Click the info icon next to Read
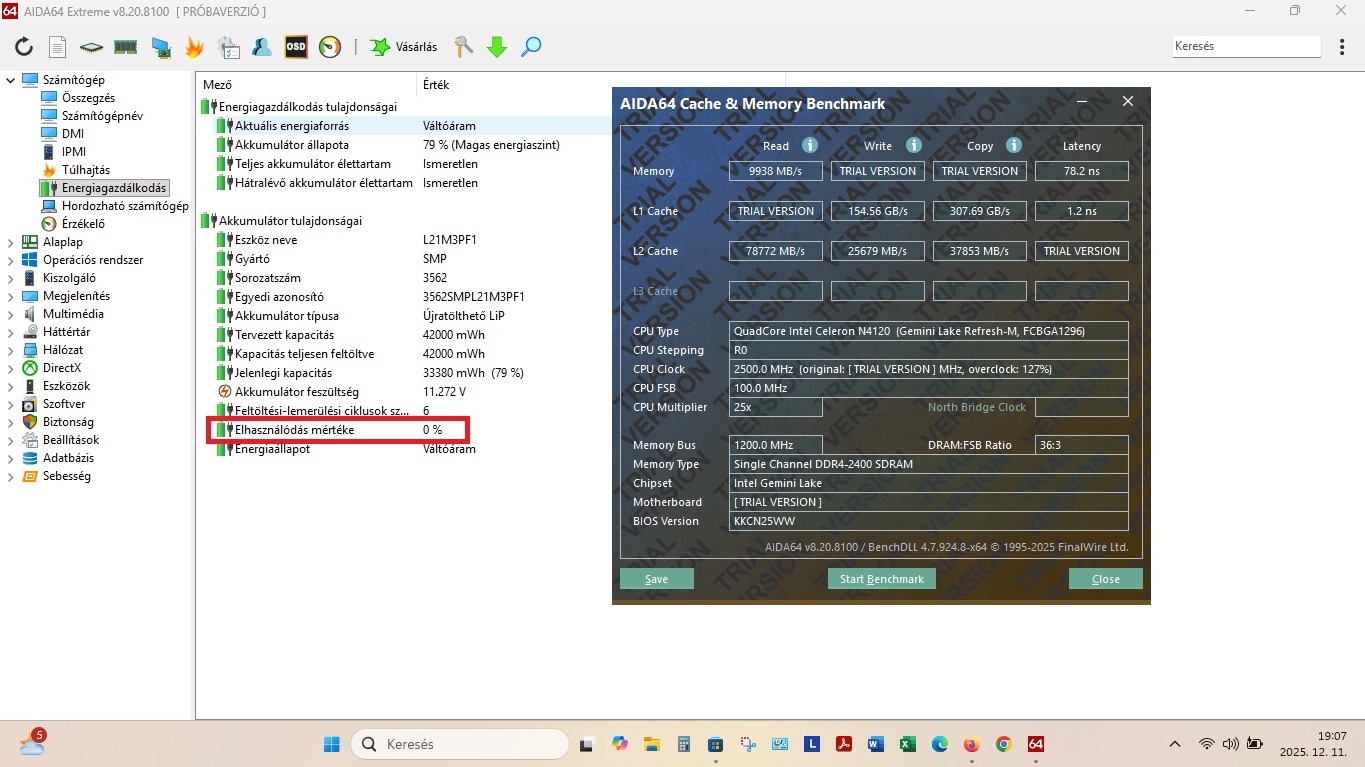1365x767 pixels. point(810,145)
